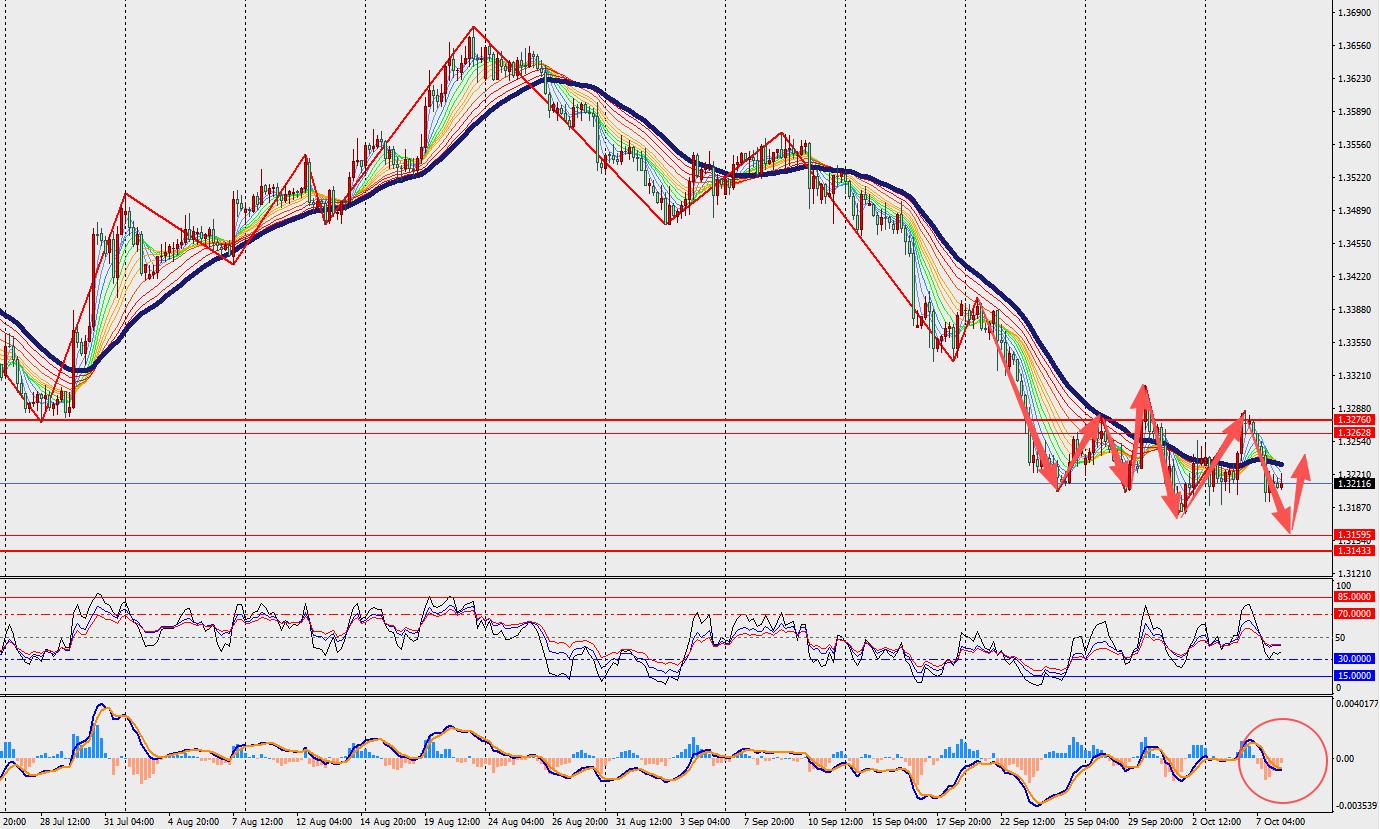Click the 10 Sep 12:00 time label
The width and height of the screenshot is (1380, 829).
tap(834, 821)
